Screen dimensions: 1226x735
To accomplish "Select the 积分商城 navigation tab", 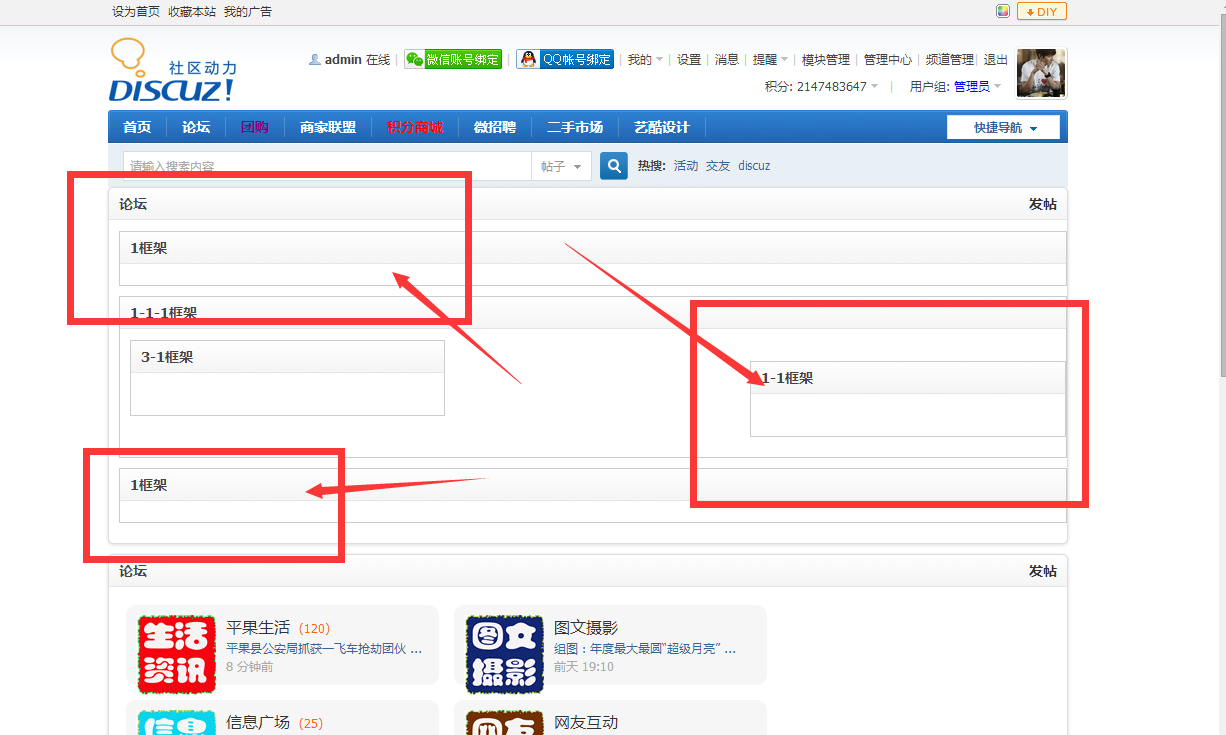I will [x=415, y=127].
